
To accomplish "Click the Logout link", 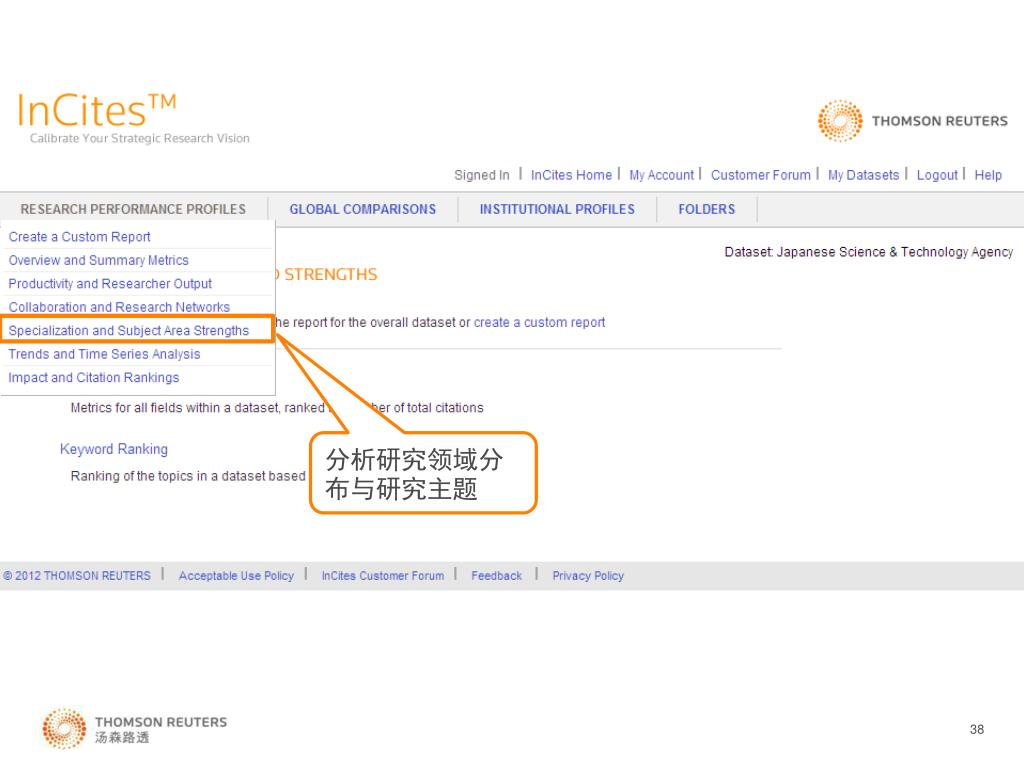I will click(936, 175).
